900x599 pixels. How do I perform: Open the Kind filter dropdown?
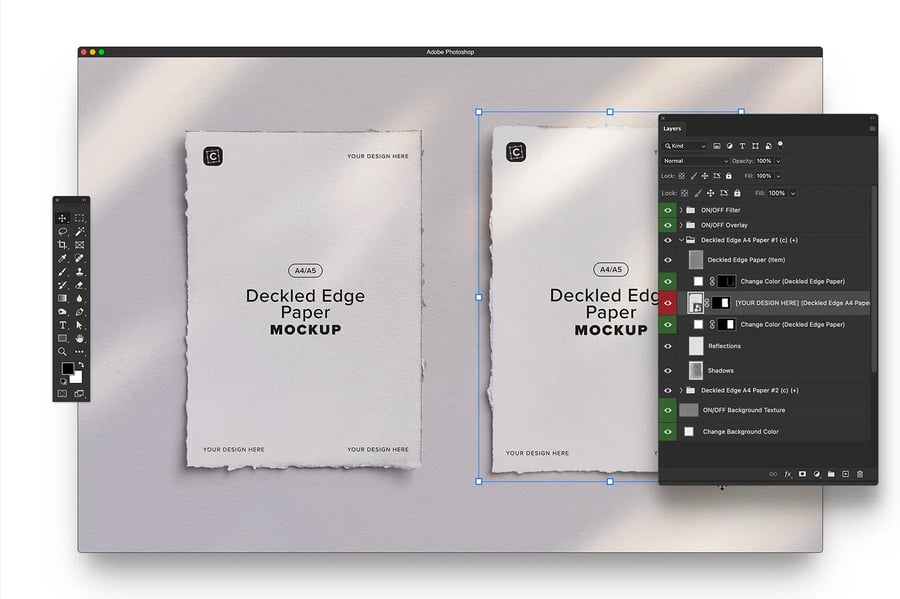685,146
